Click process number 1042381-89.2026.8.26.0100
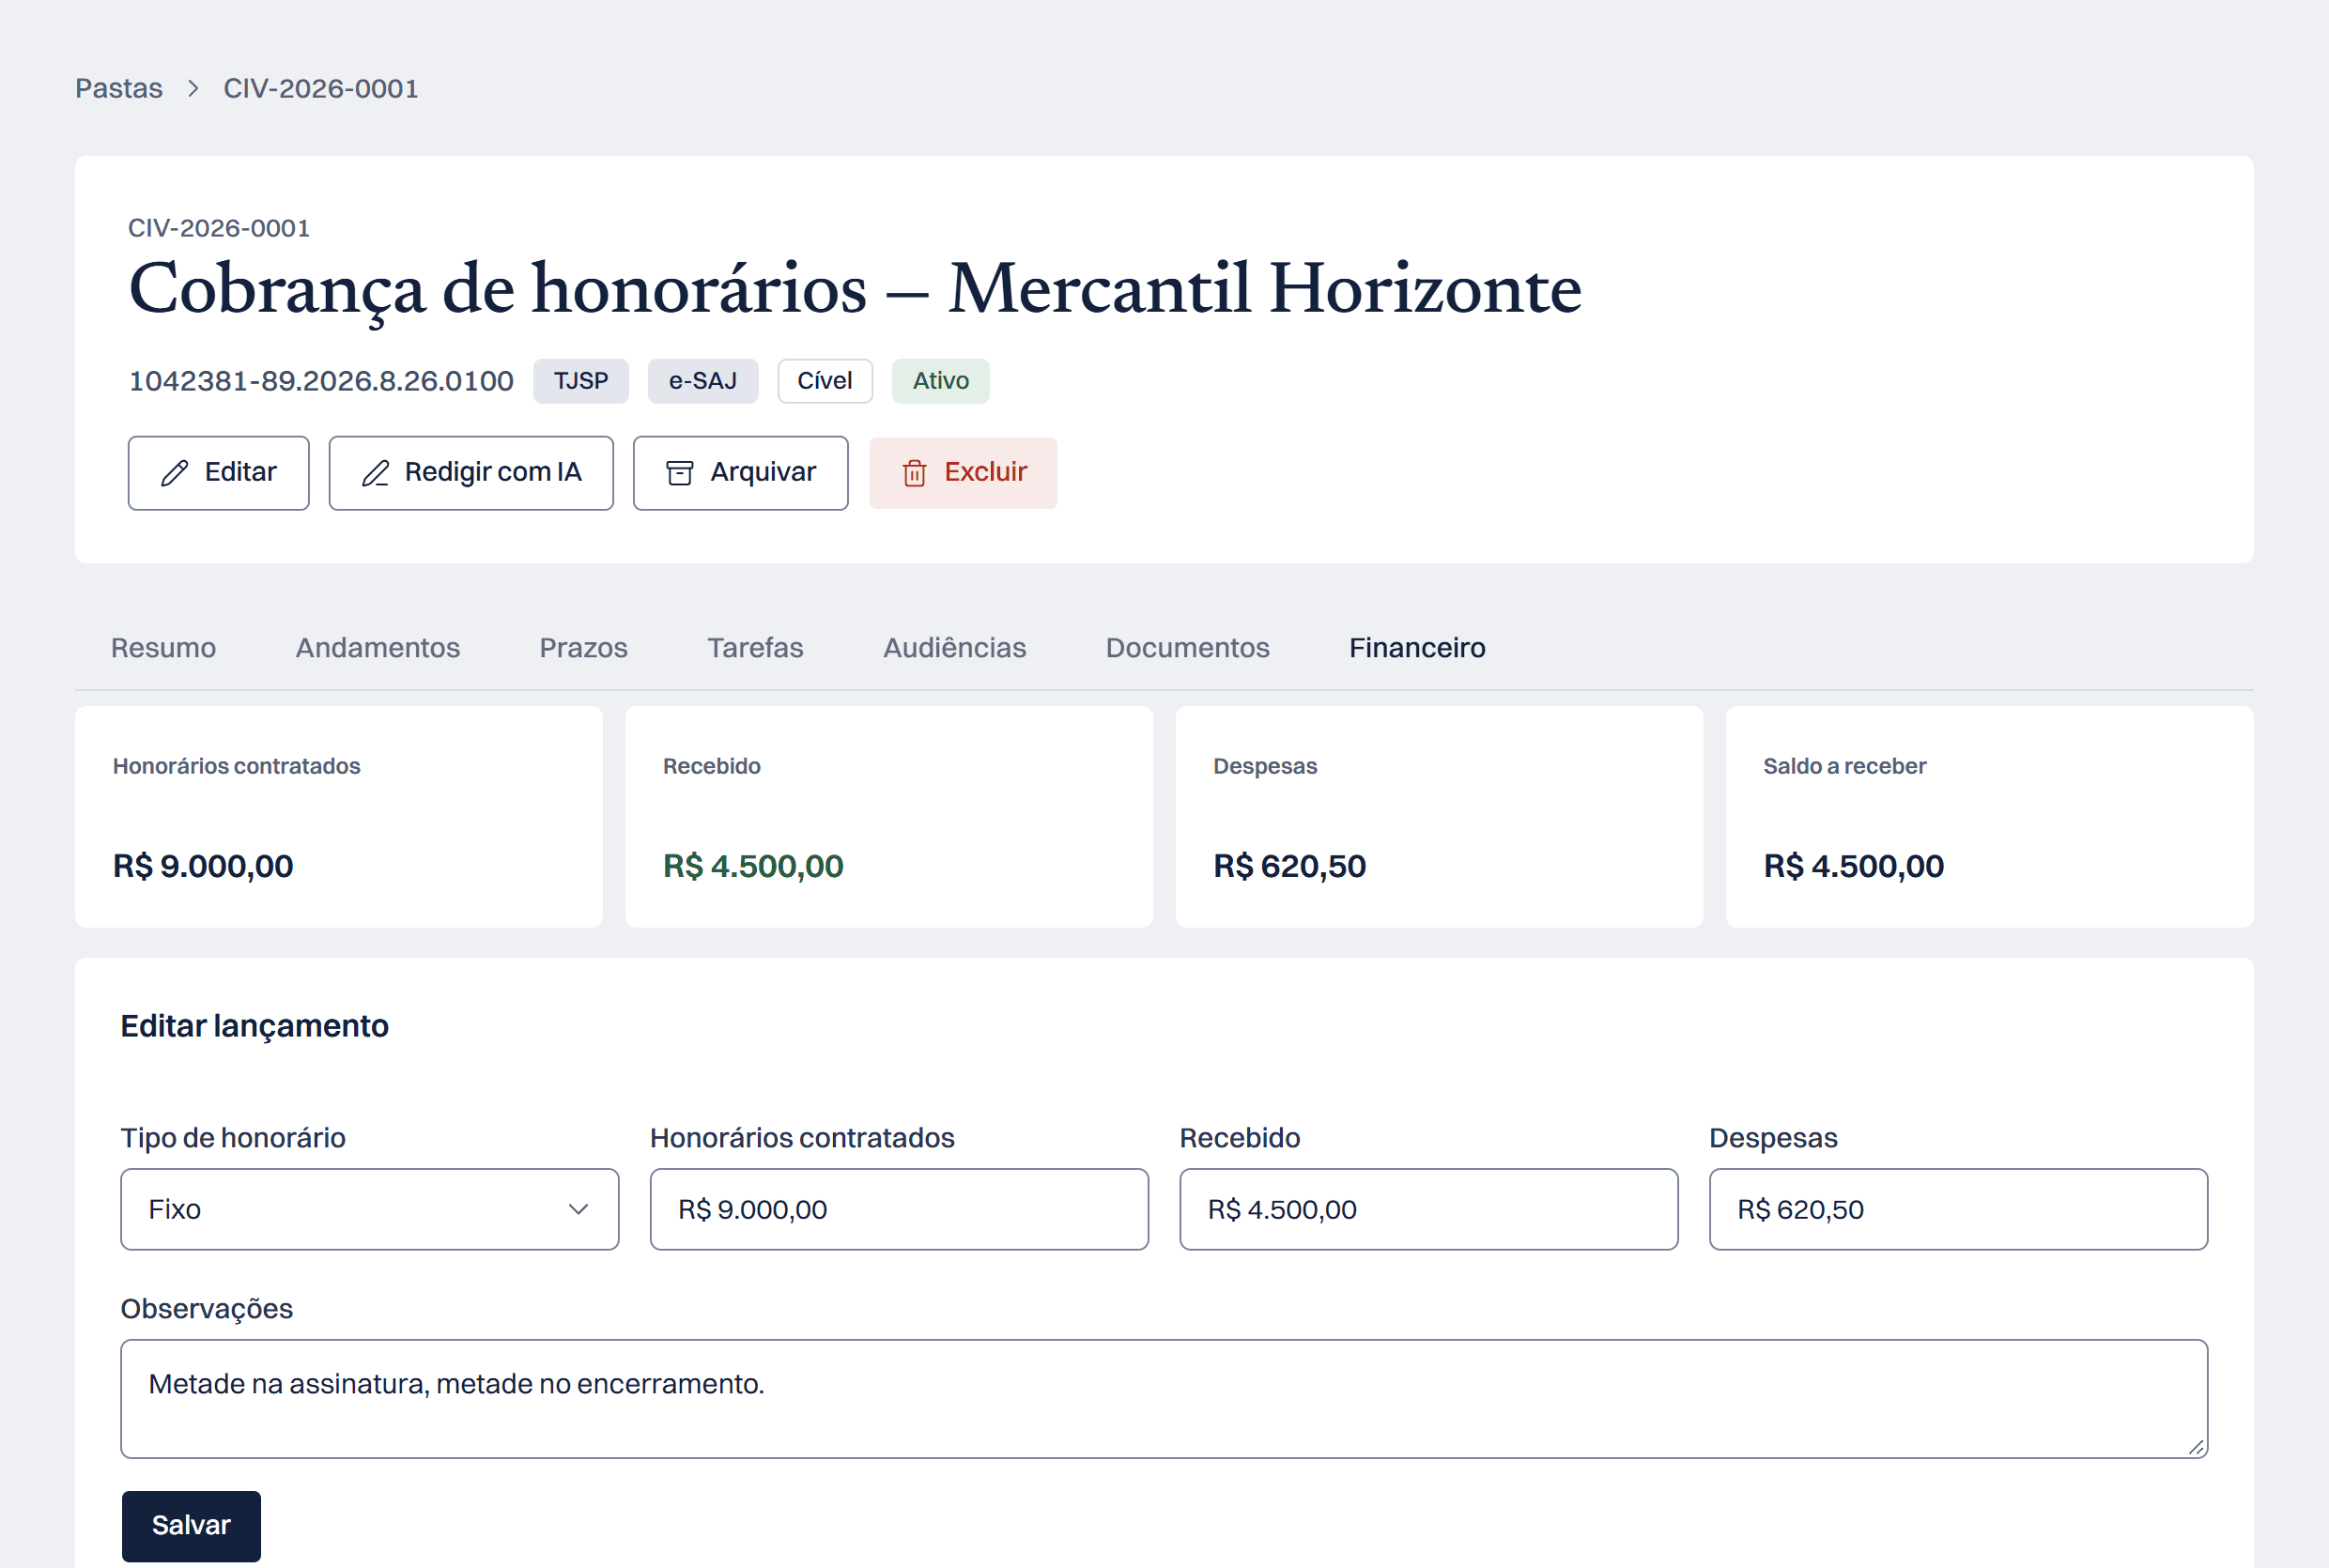The height and width of the screenshot is (1568, 2329). coord(321,381)
